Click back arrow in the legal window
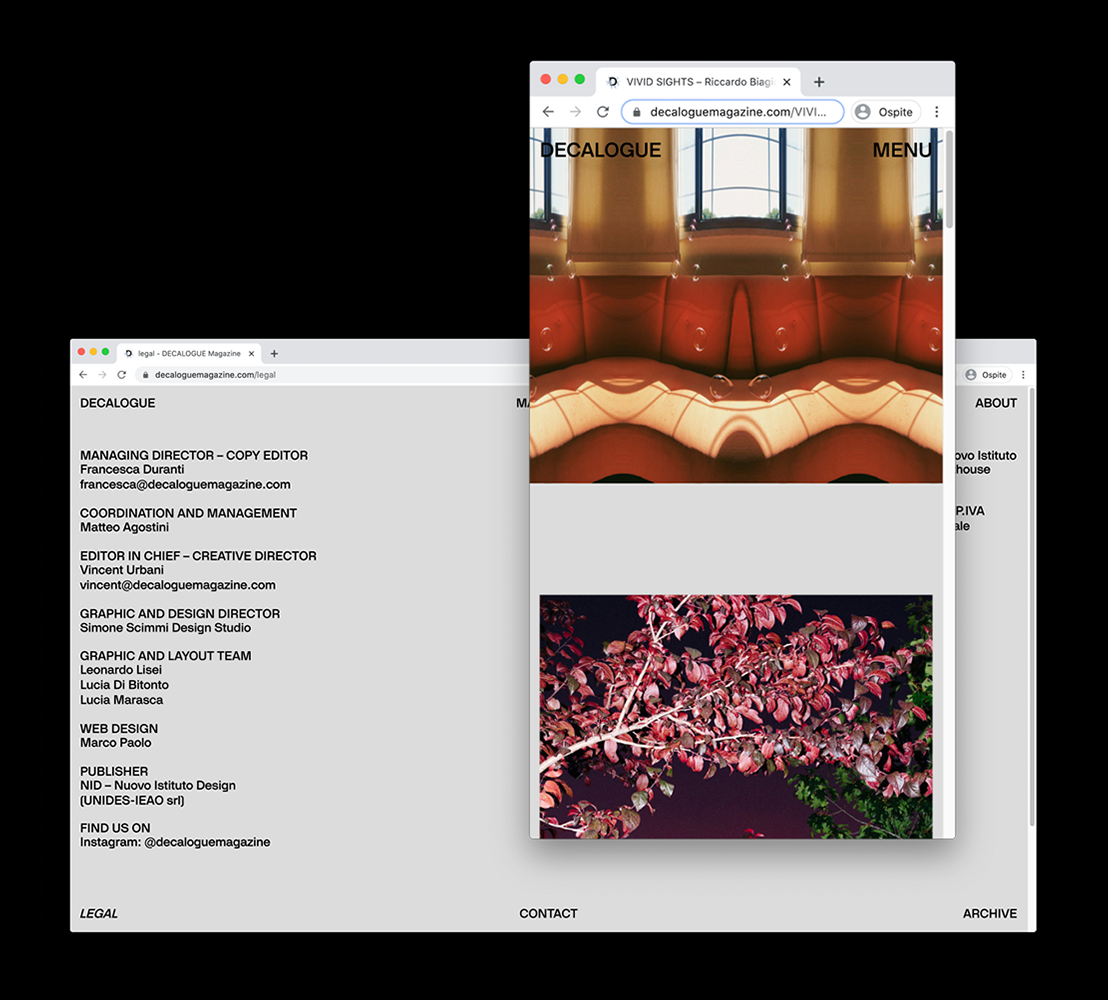Image resolution: width=1108 pixels, height=1000 pixels. point(83,375)
